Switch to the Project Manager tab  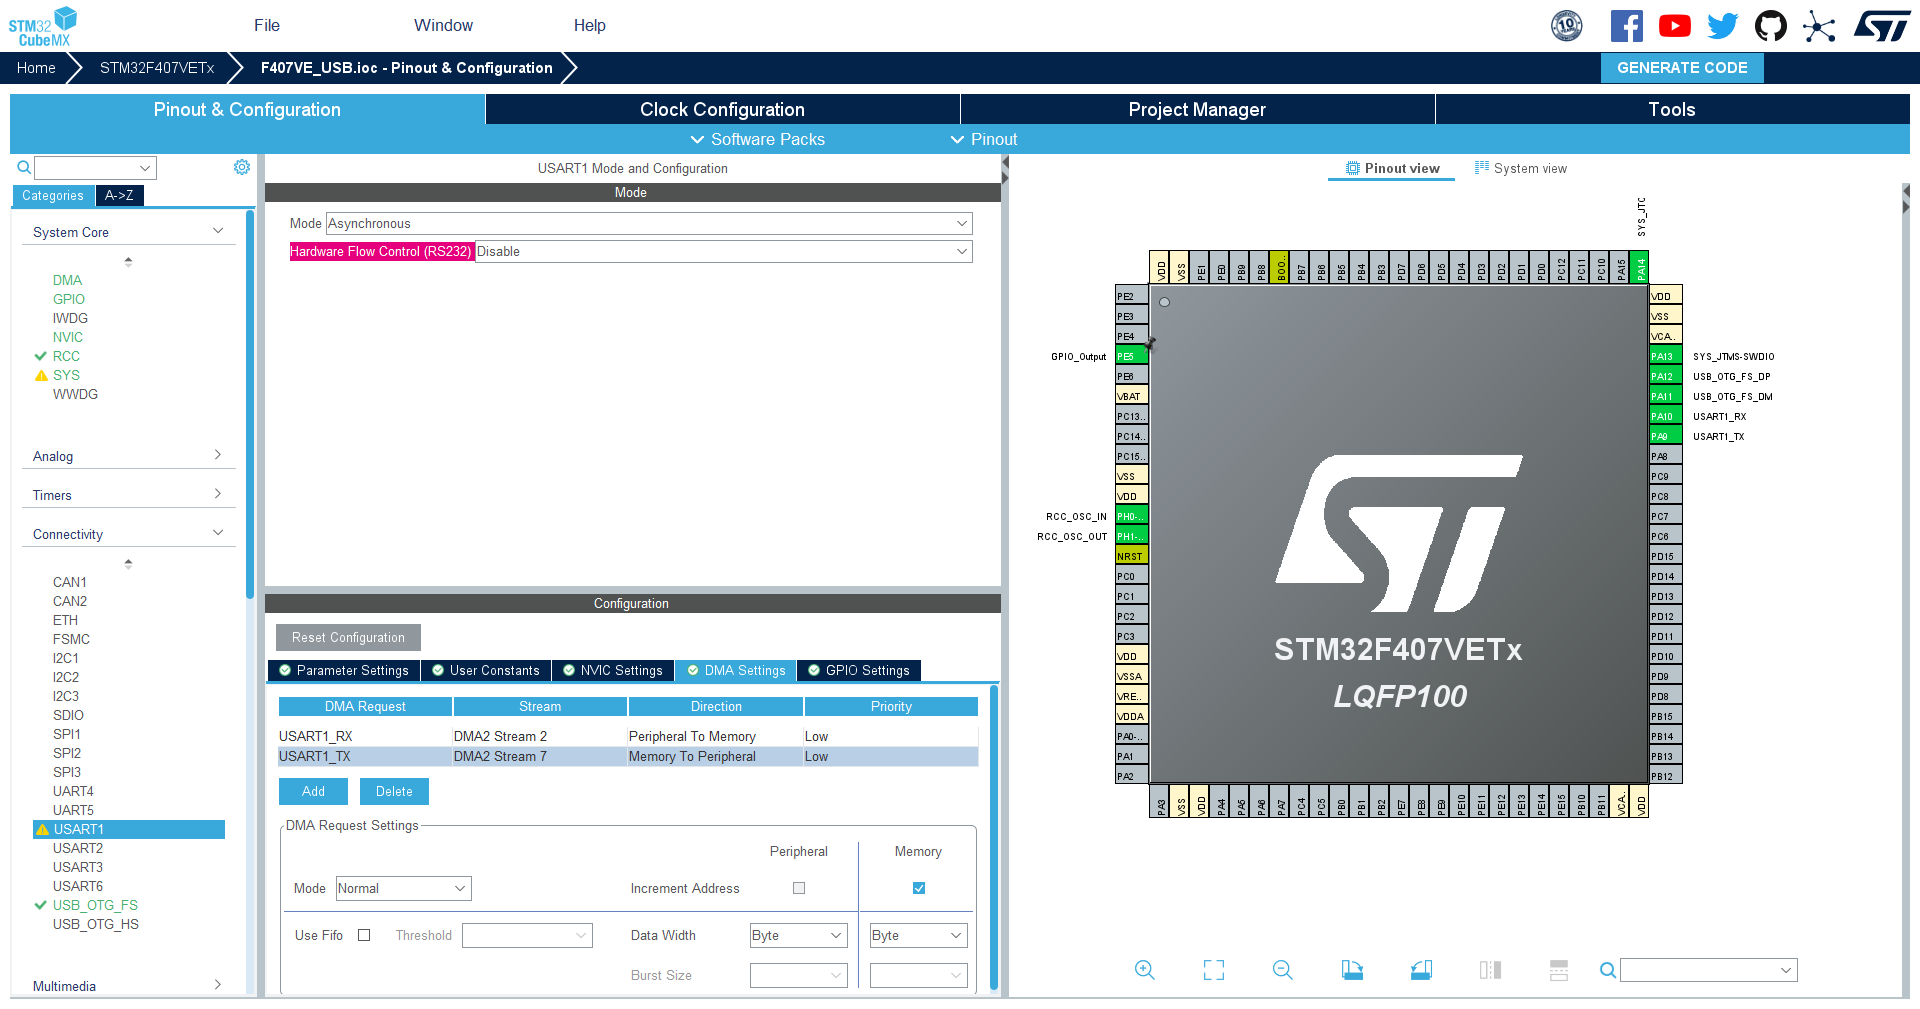[1197, 109]
